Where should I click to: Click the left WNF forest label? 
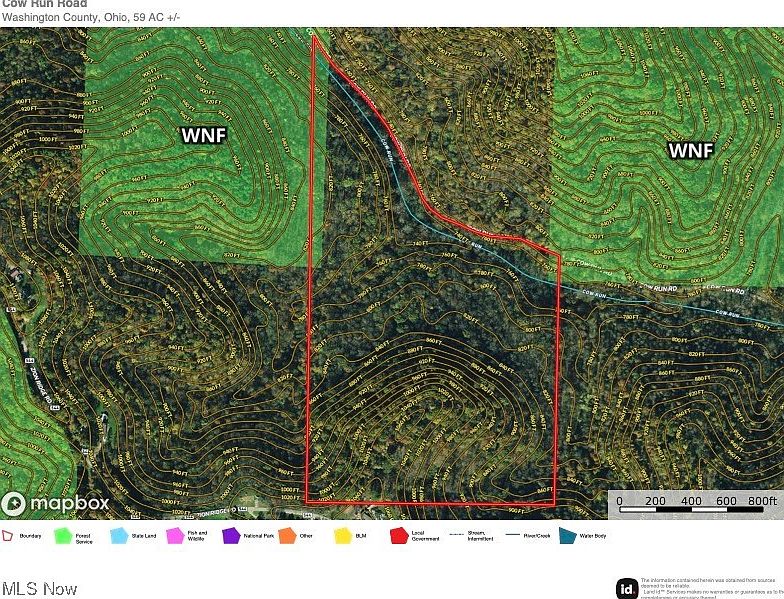coord(204,135)
